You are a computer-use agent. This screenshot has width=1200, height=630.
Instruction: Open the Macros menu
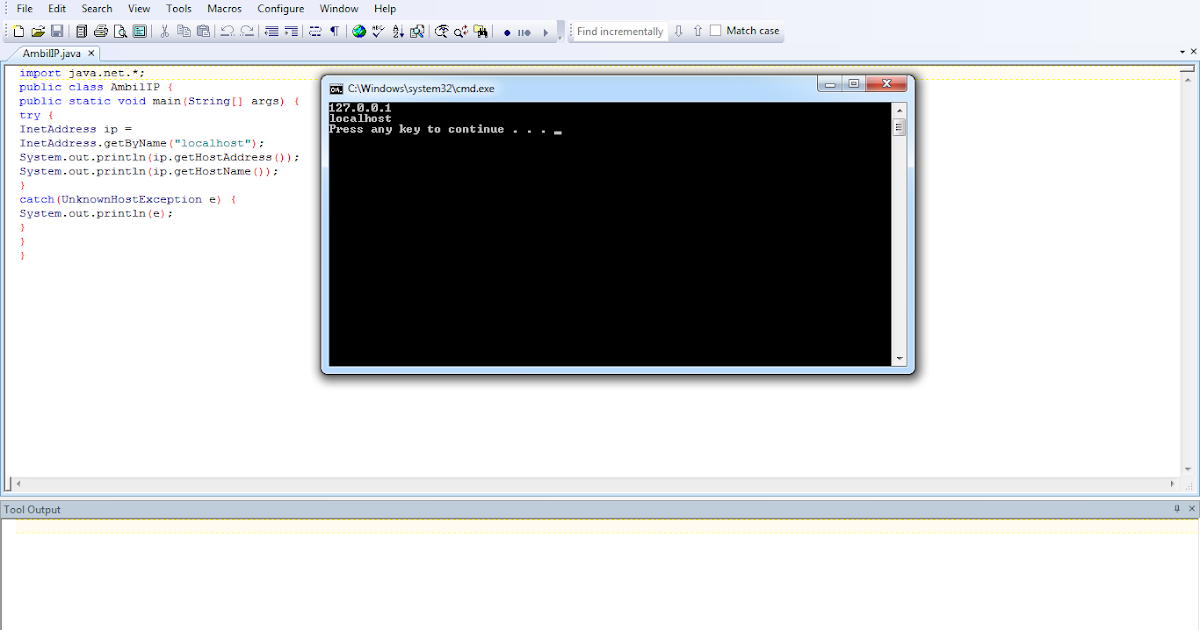224,8
